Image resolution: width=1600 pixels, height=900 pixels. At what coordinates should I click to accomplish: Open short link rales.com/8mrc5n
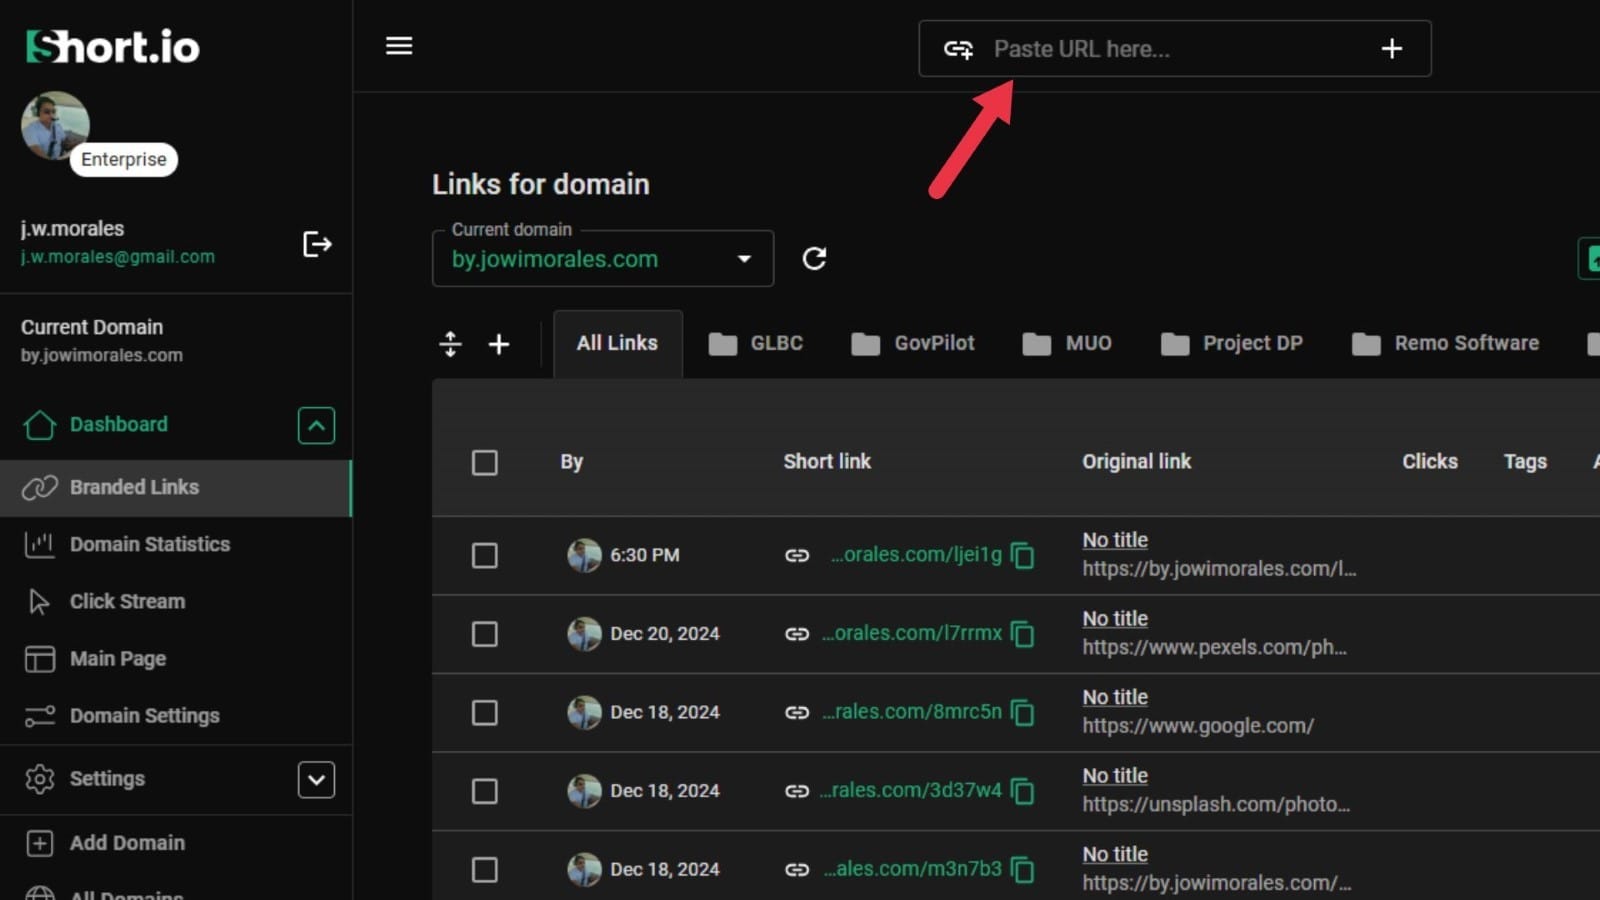pos(912,712)
